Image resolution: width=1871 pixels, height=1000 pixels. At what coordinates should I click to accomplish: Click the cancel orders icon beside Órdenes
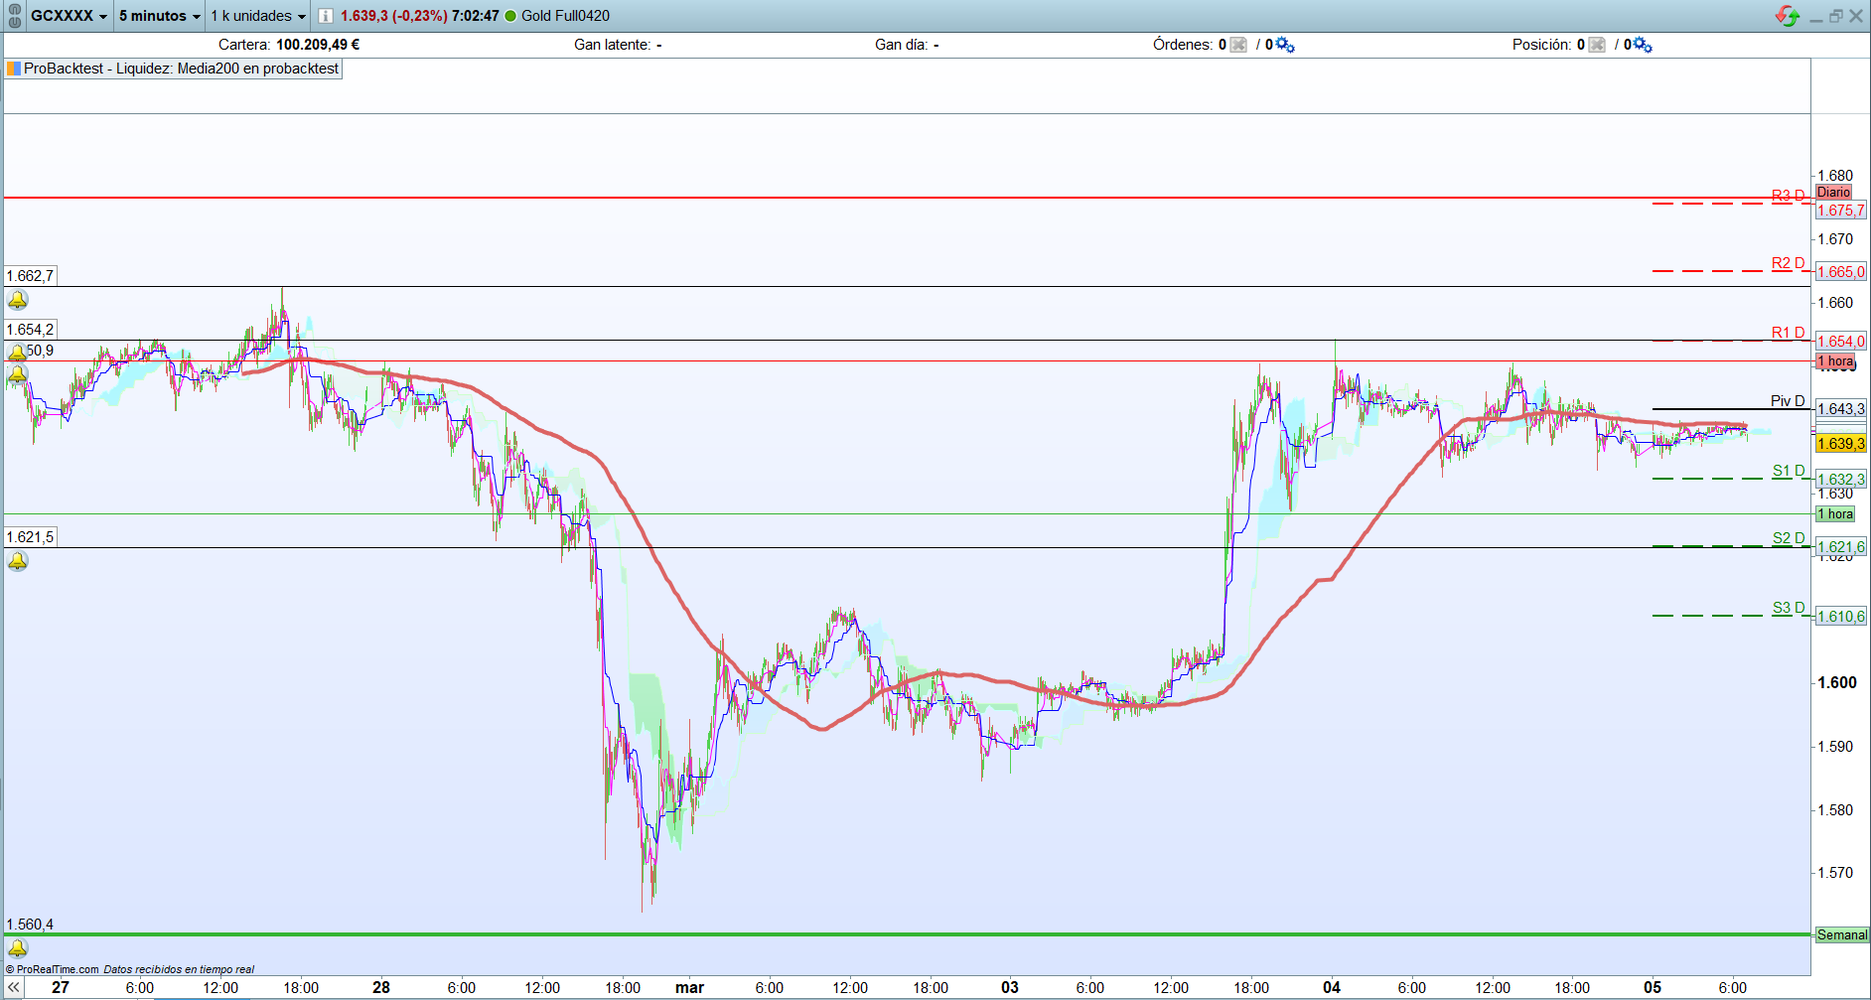tap(1238, 45)
